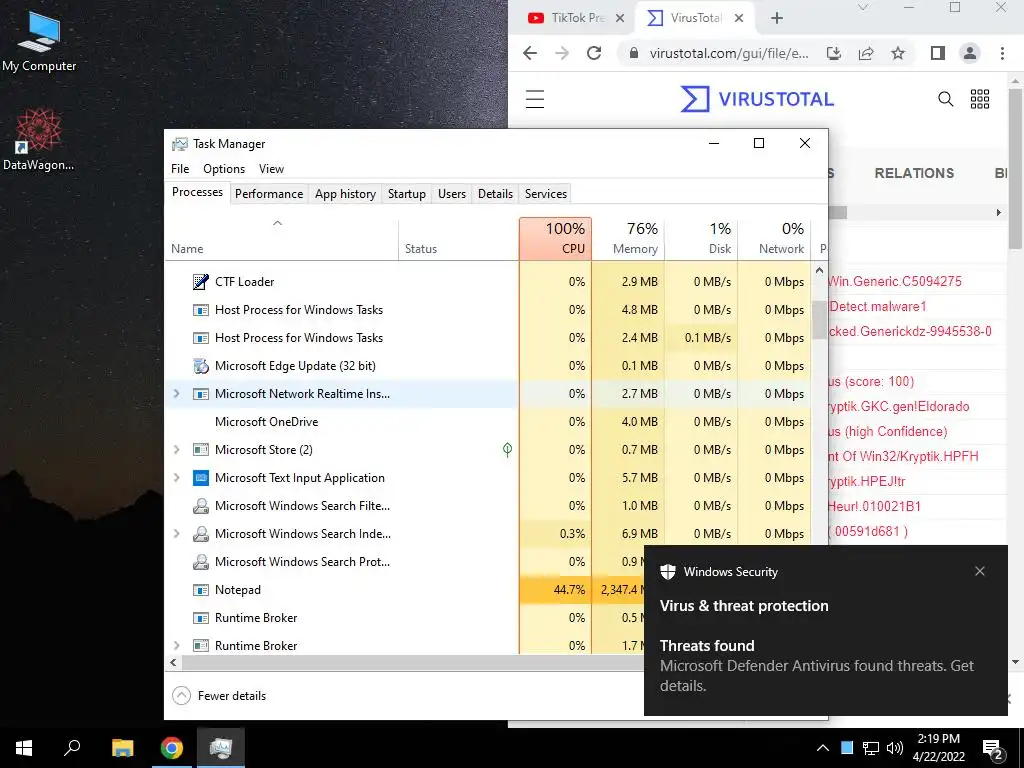
Task: Open the DataWagon desktop shortcut
Action: pos(39,140)
